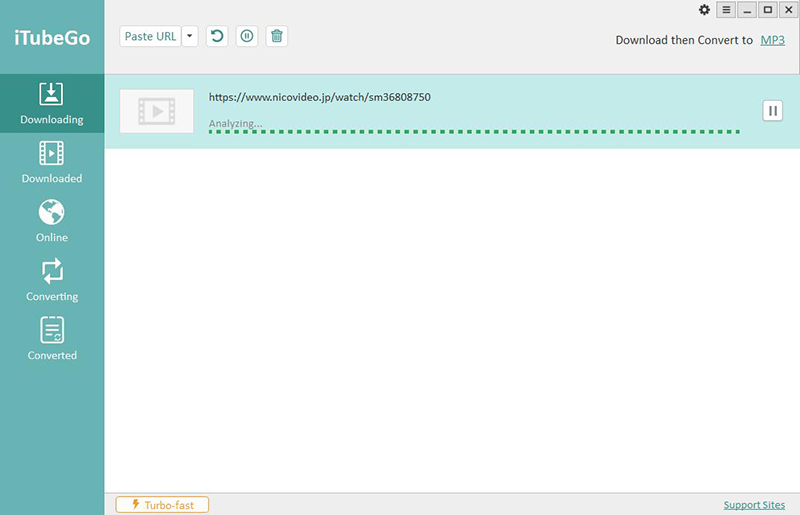Go to the Converting section
Screen dimensions: 800x515
coord(52,280)
